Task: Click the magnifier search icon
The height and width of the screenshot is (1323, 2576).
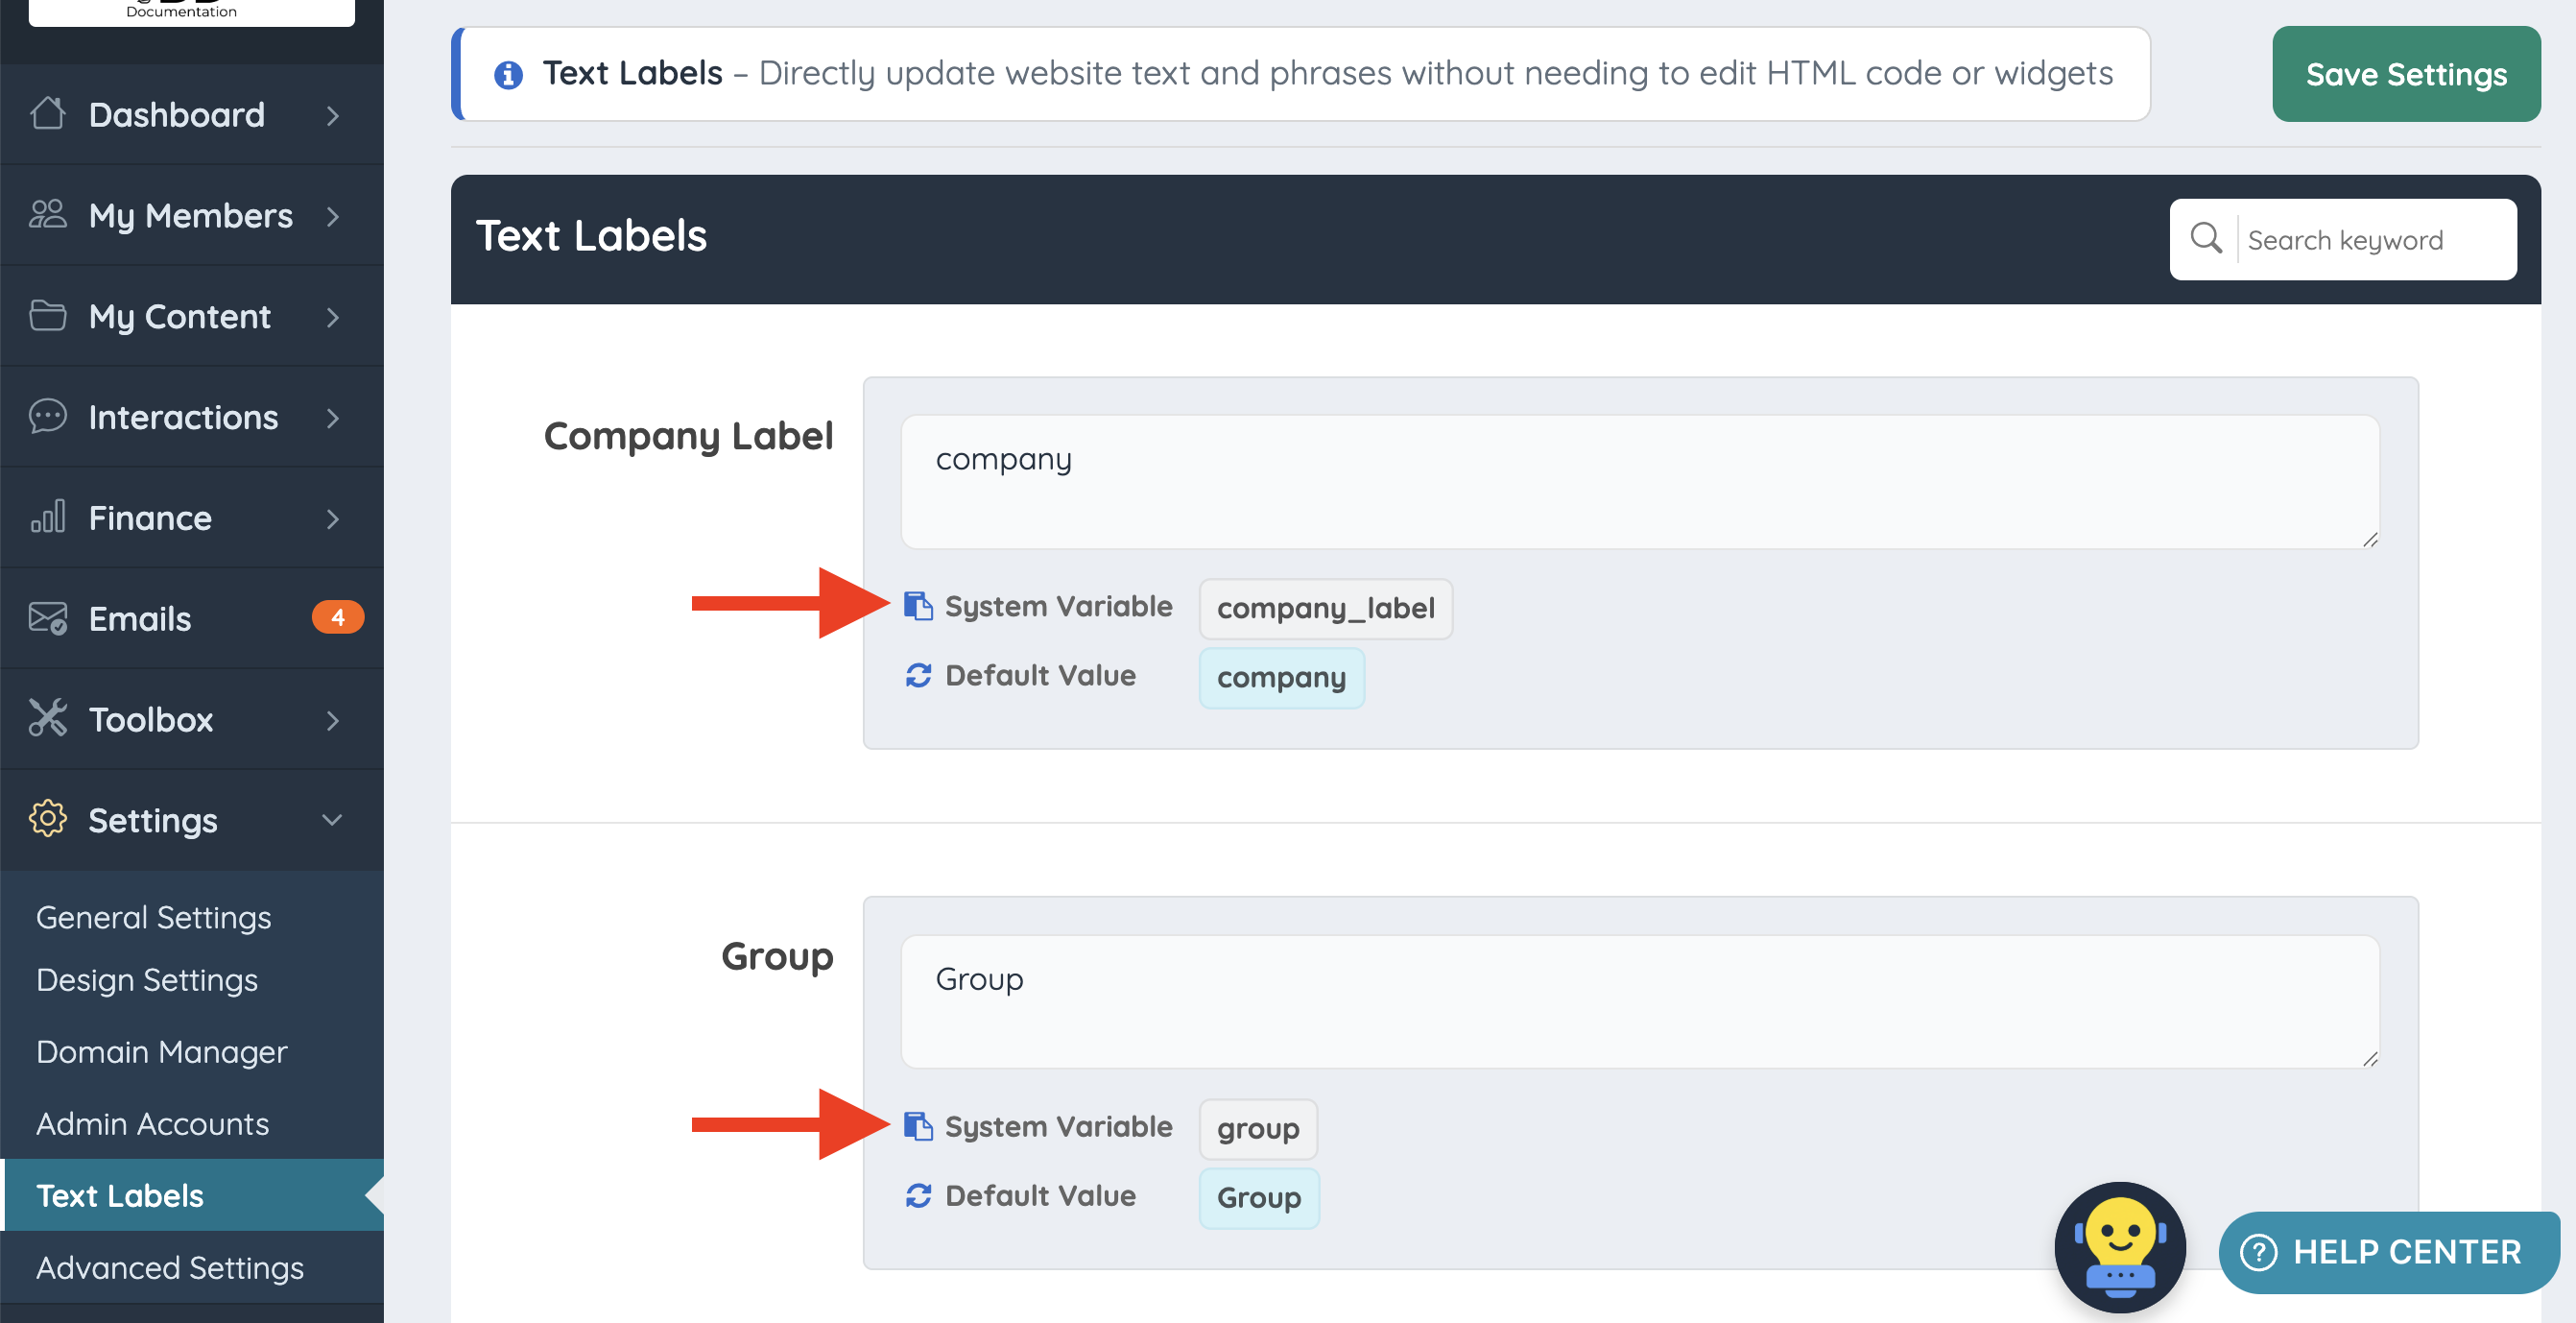Action: [x=2205, y=239]
